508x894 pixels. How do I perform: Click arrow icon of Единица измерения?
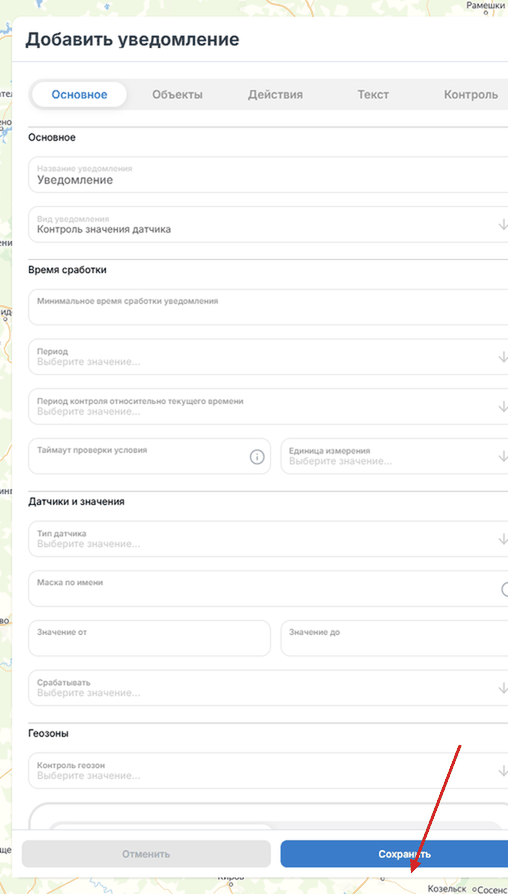502,456
